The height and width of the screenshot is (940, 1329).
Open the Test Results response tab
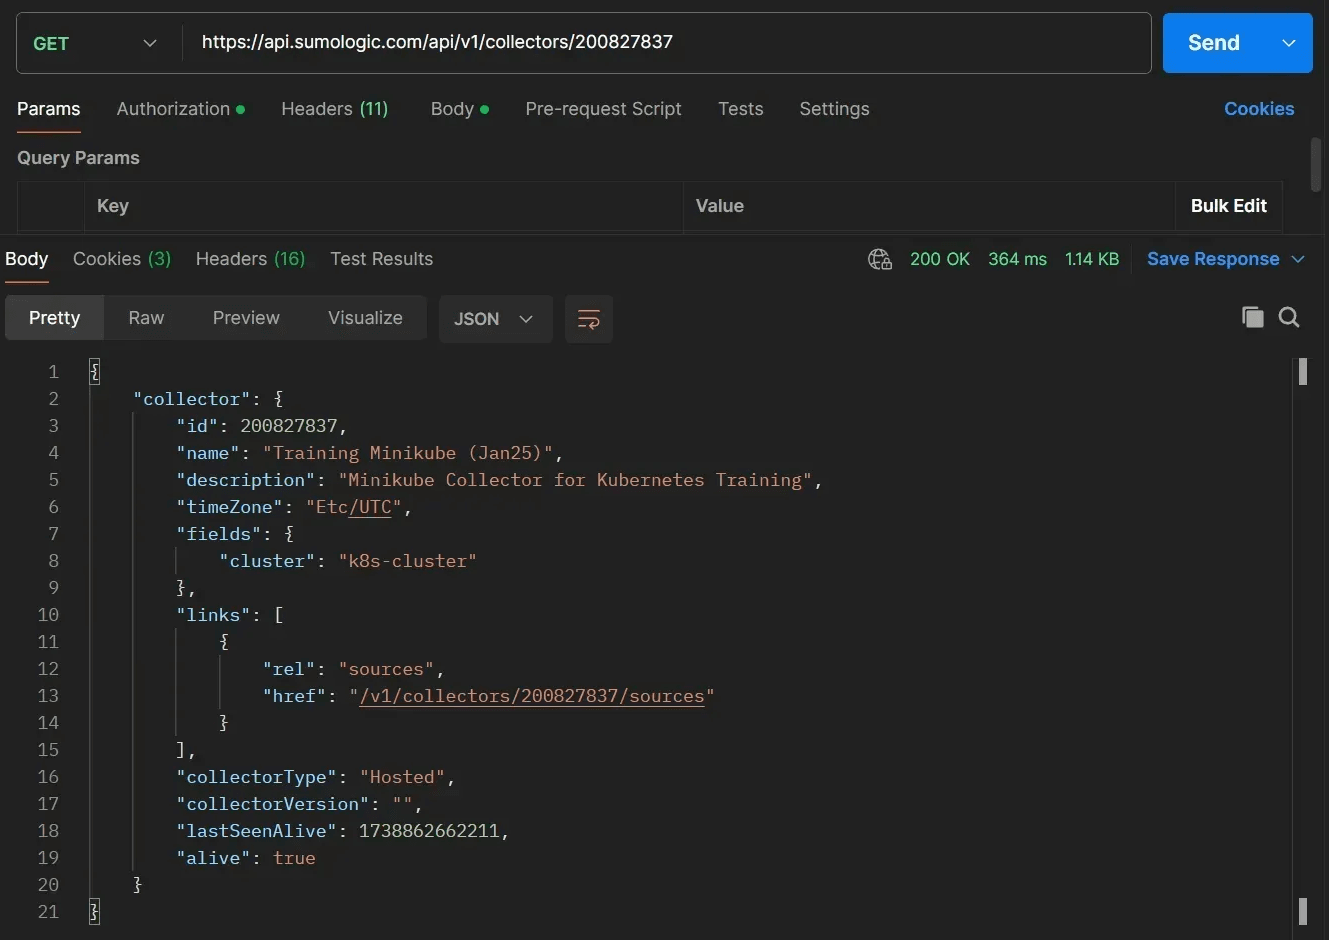(381, 259)
